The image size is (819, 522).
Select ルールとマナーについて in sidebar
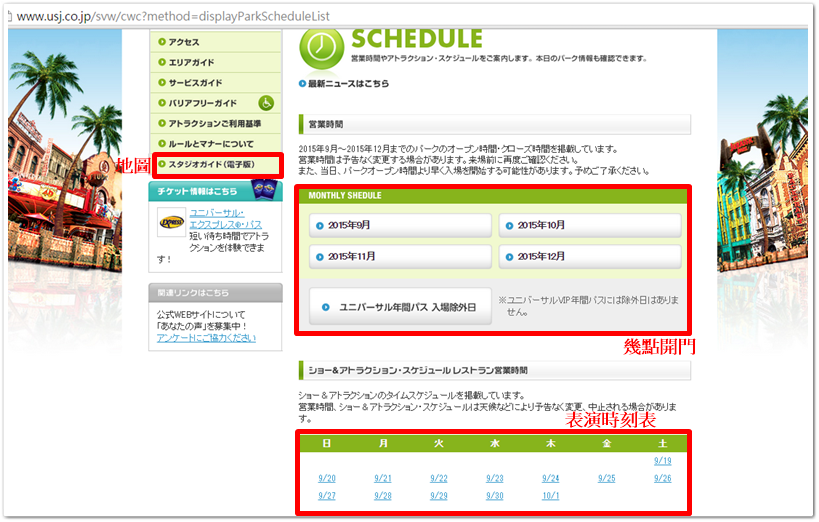[x=215, y=144]
